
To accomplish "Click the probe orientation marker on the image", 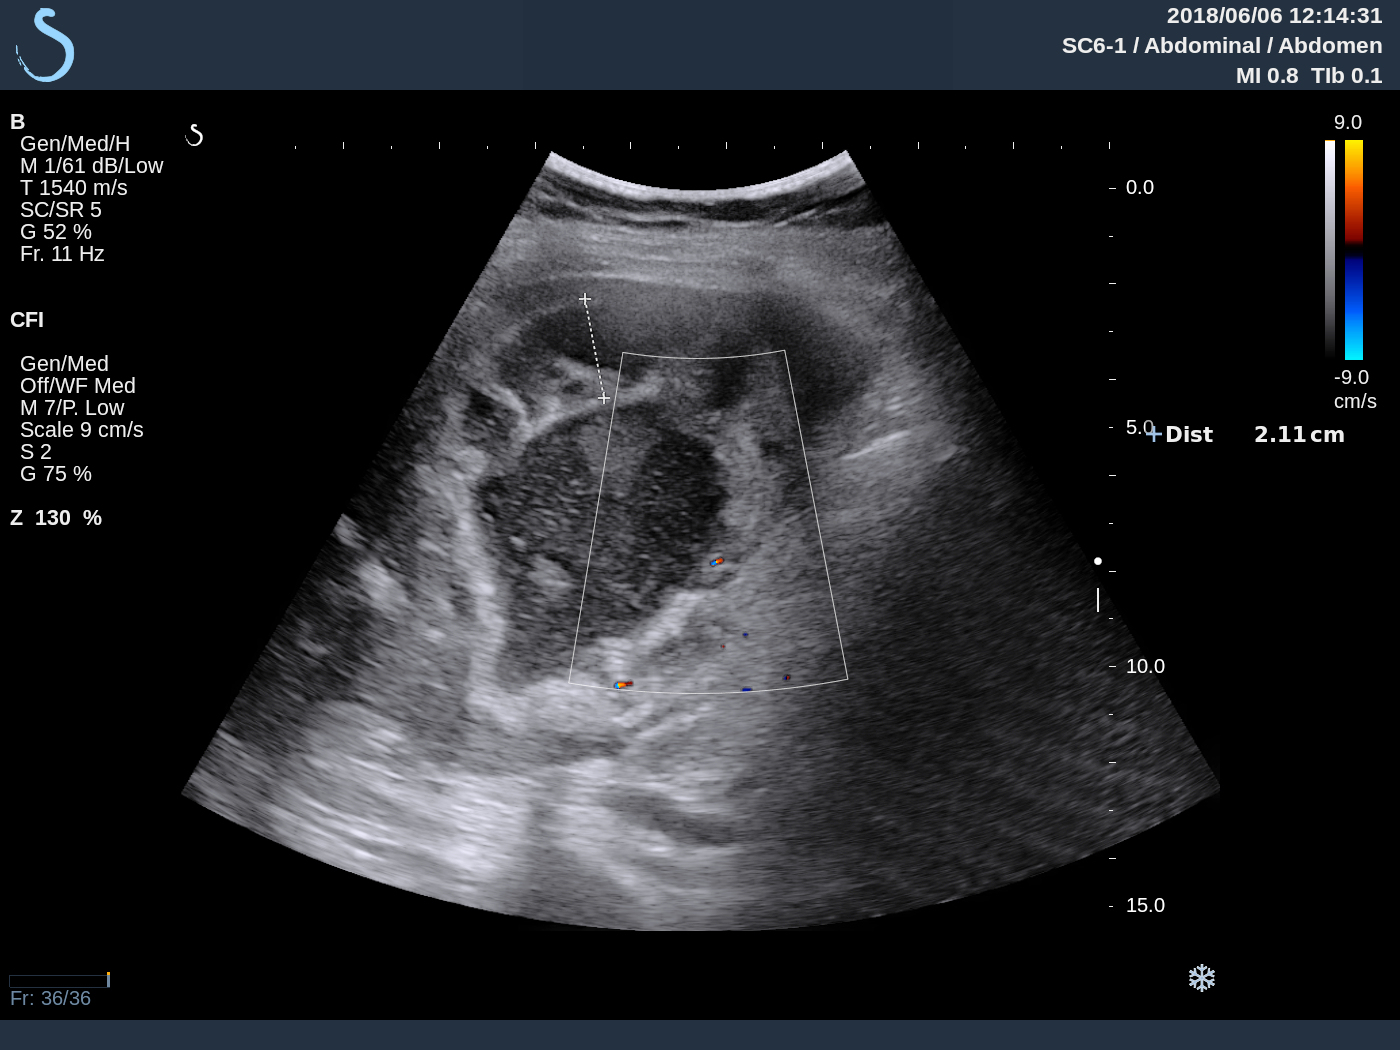I will tap(196, 134).
